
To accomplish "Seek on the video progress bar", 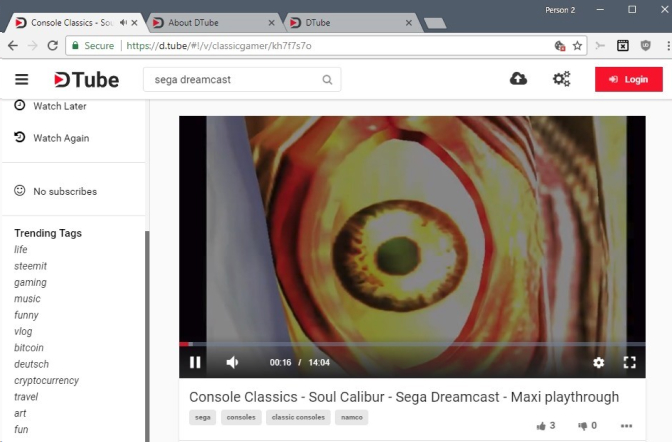I will click(412, 344).
